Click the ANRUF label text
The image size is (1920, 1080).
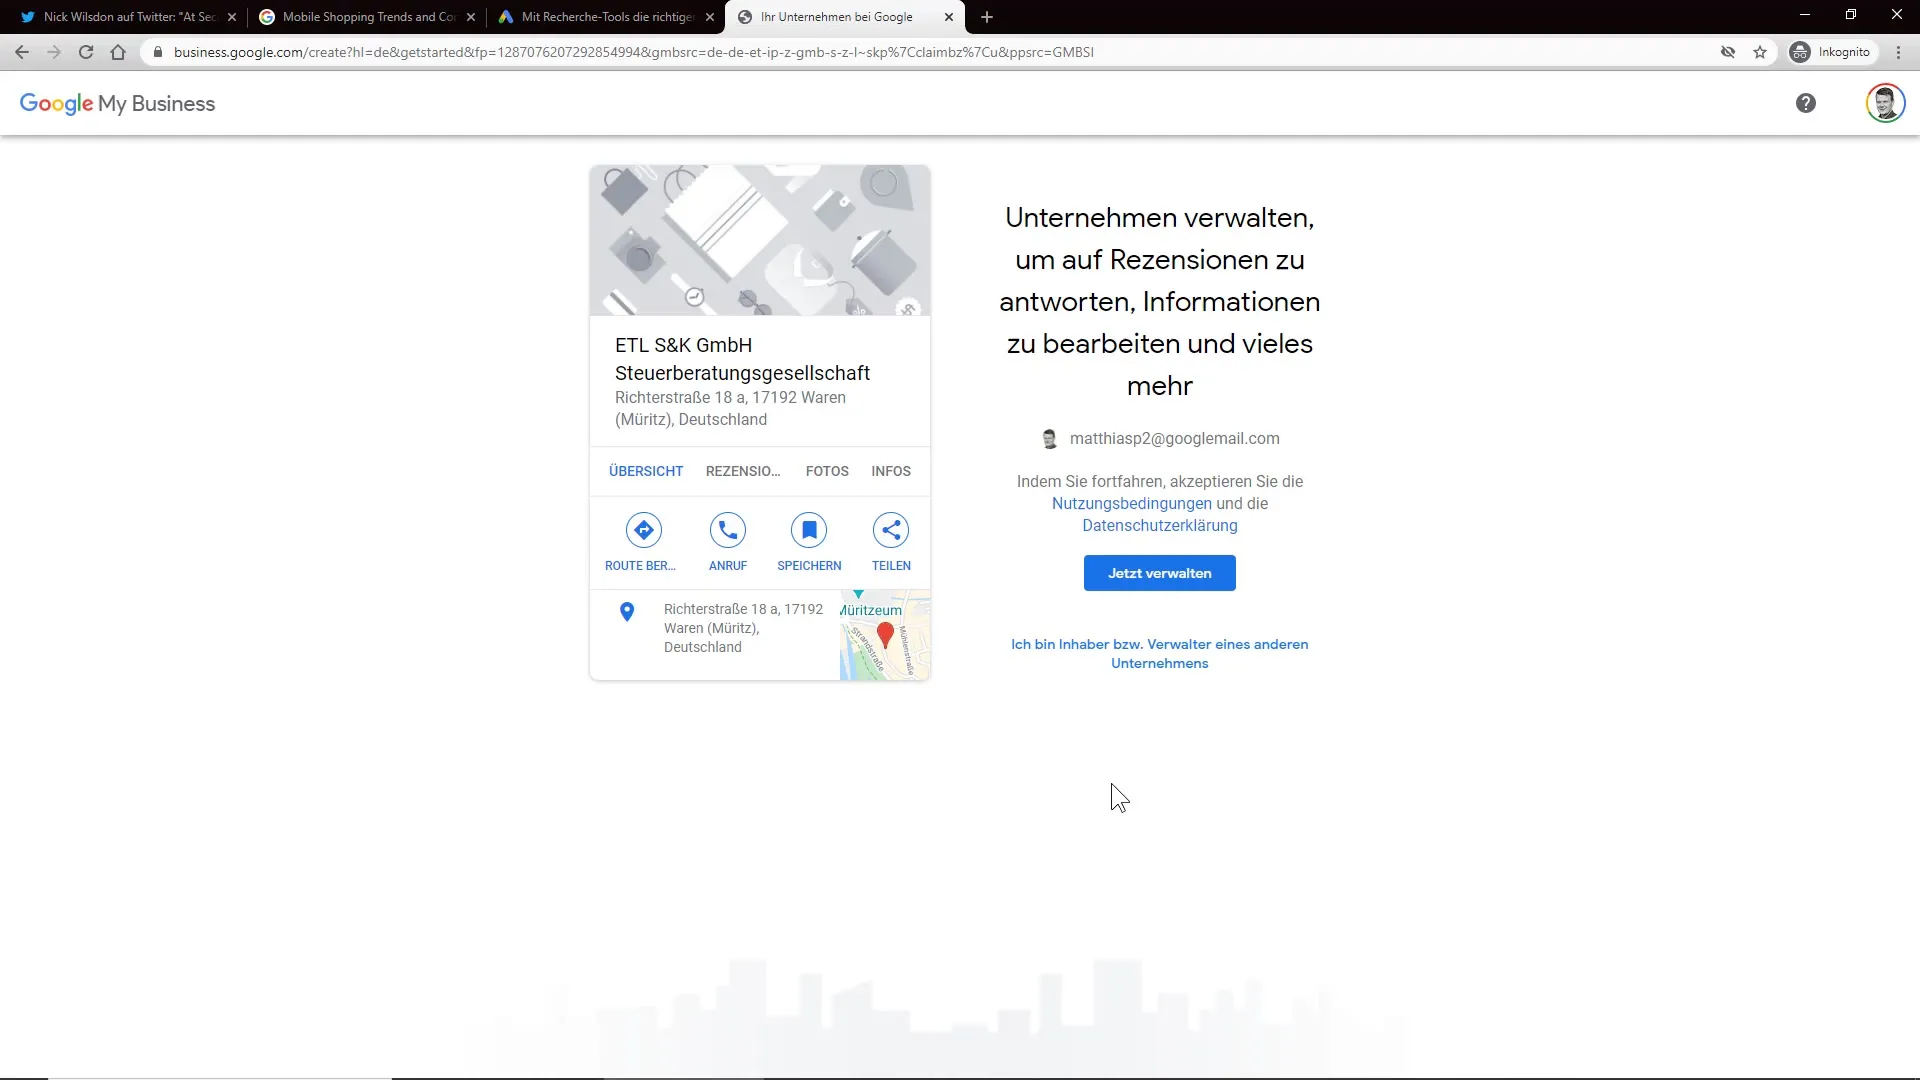(x=728, y=566)
